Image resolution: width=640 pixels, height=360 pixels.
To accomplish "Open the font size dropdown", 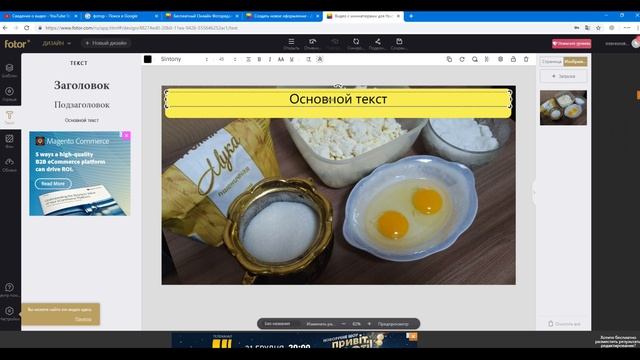I will pos(227,59).
